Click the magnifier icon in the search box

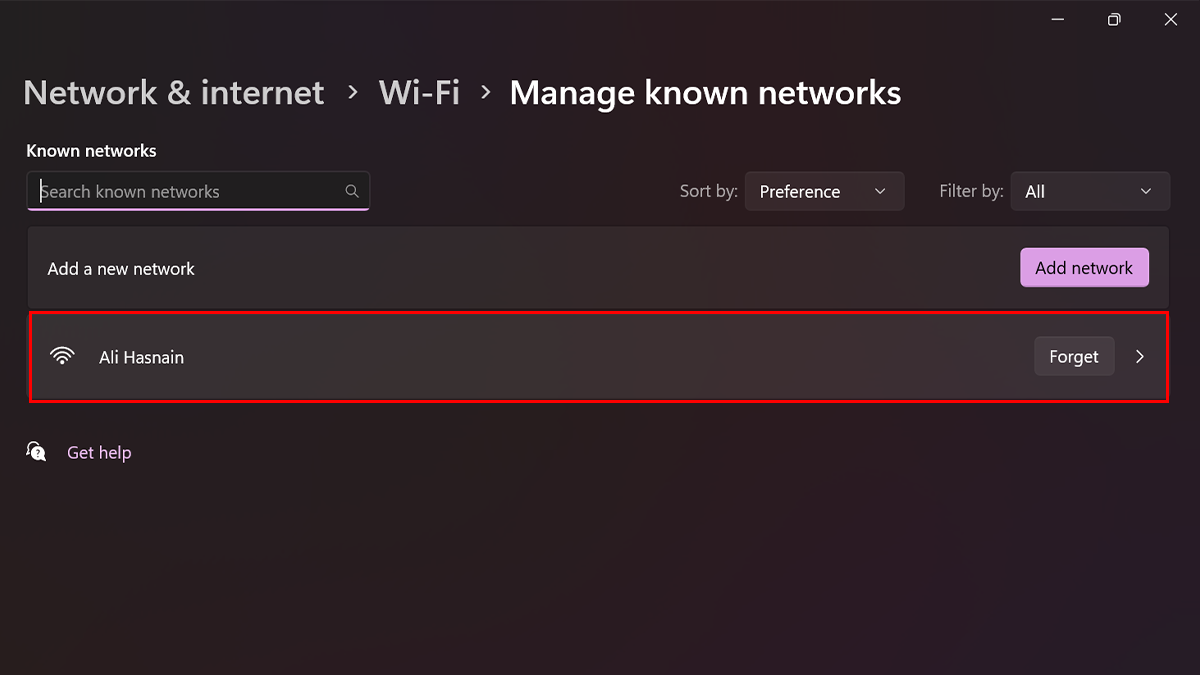352,191
